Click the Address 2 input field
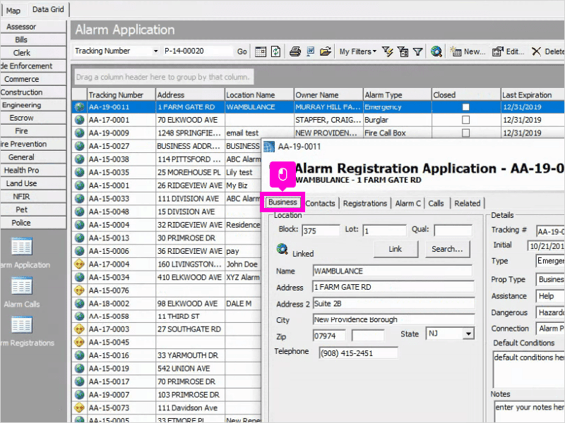Screen dimensions: 565x423 point(393,303)
